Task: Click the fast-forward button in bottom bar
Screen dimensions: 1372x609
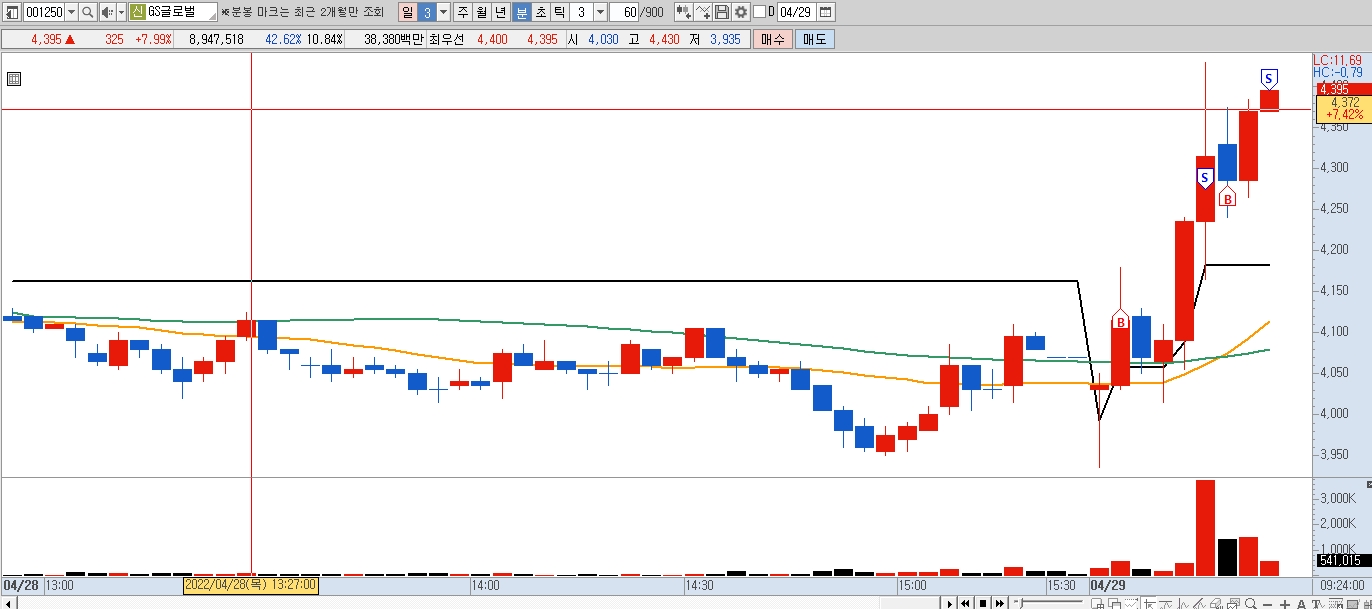Action: (x=999, y=603)
